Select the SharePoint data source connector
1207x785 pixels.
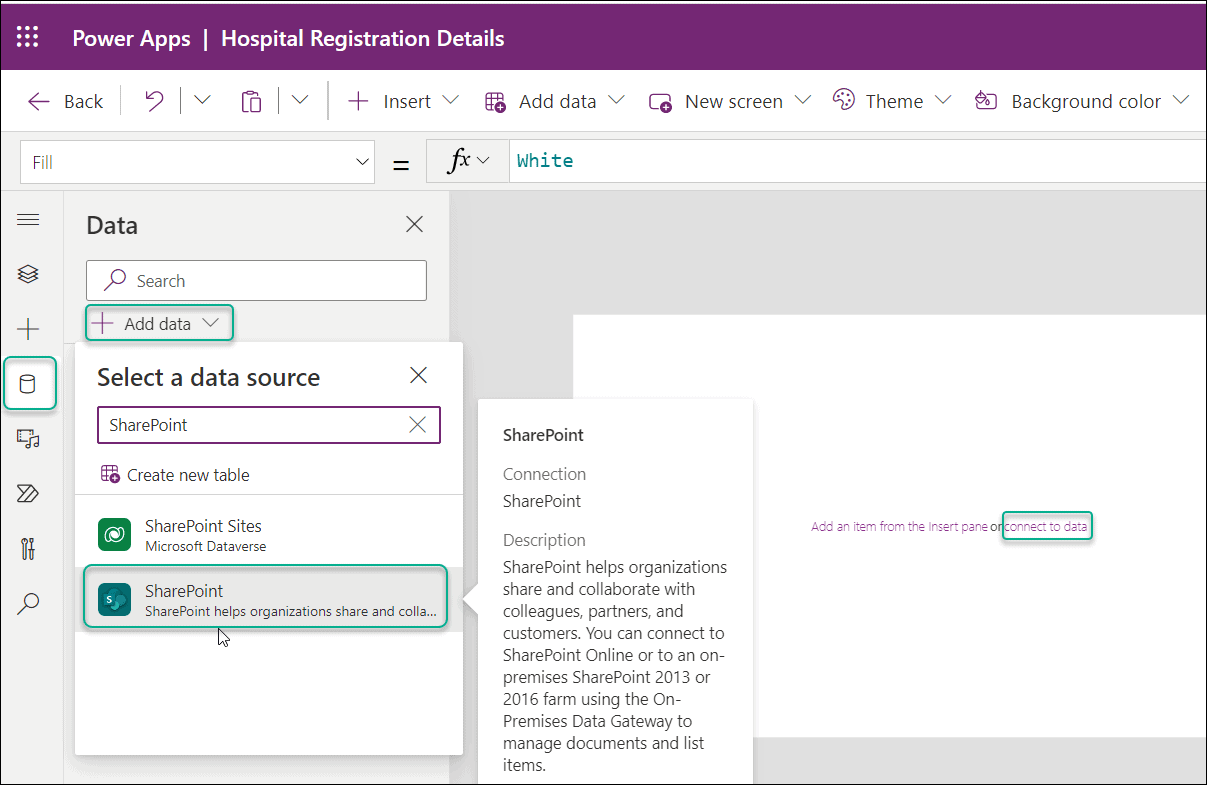coord(265,598)
